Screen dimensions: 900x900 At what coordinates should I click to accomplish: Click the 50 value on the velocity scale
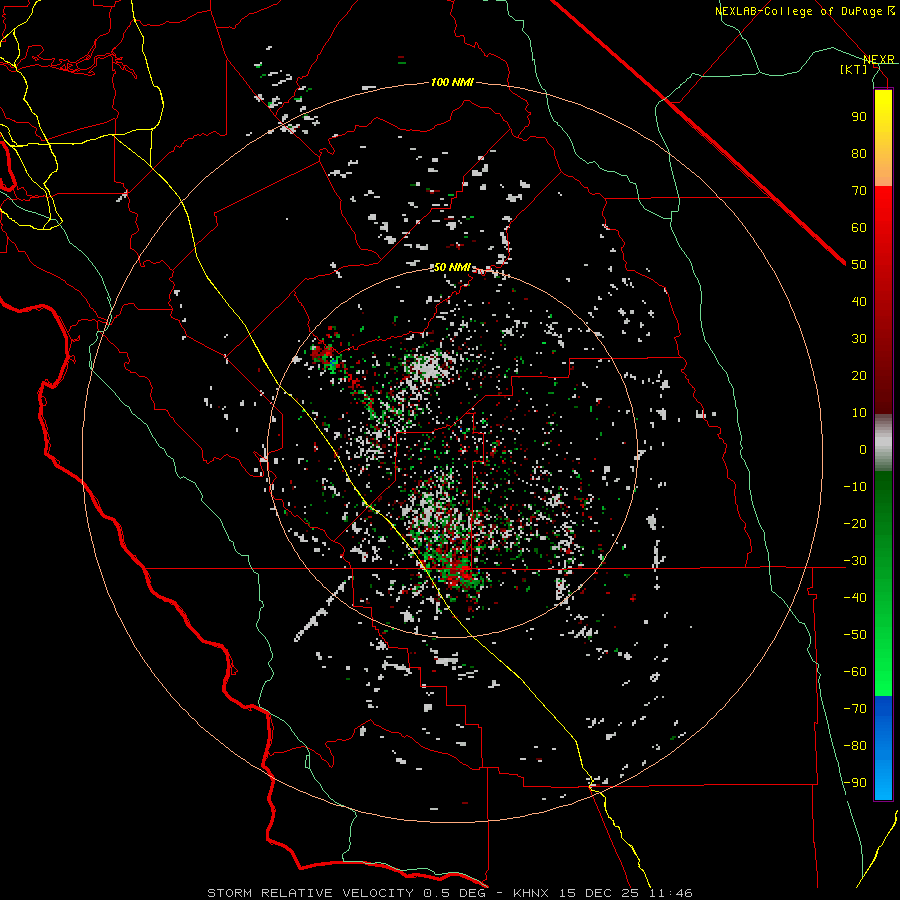click(x=859, y=265)
